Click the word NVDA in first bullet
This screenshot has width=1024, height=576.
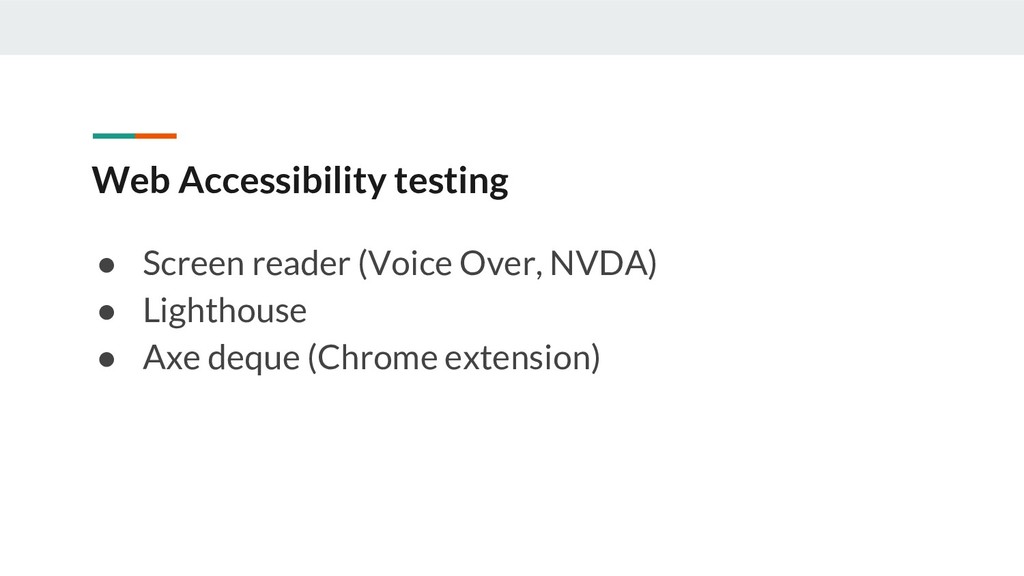click(600, 264)
